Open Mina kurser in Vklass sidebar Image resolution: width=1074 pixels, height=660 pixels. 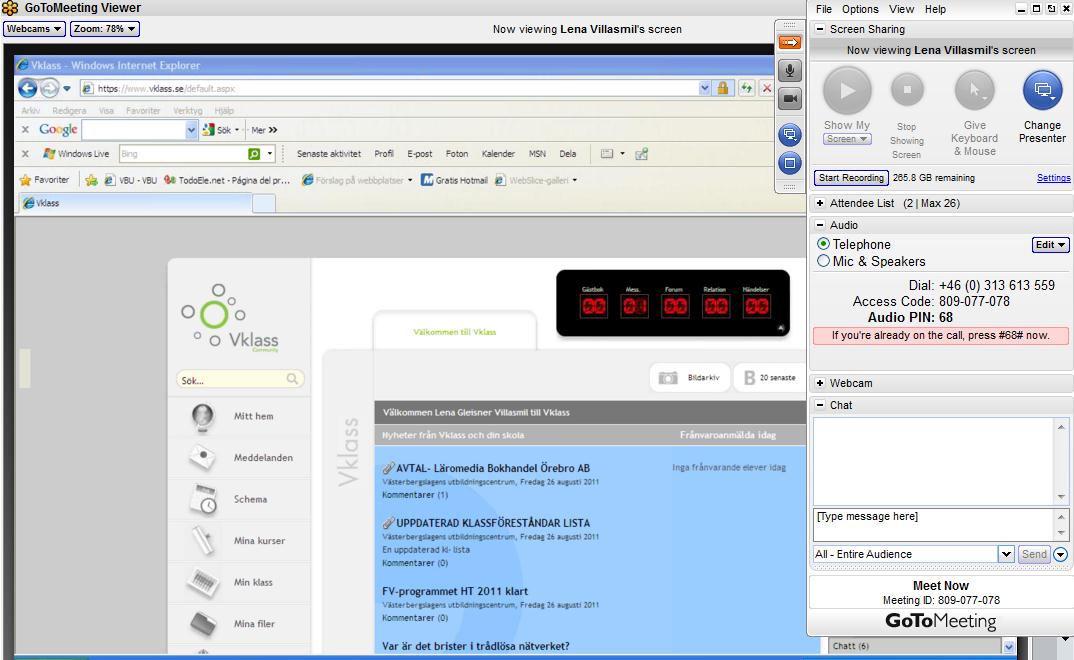238,541
